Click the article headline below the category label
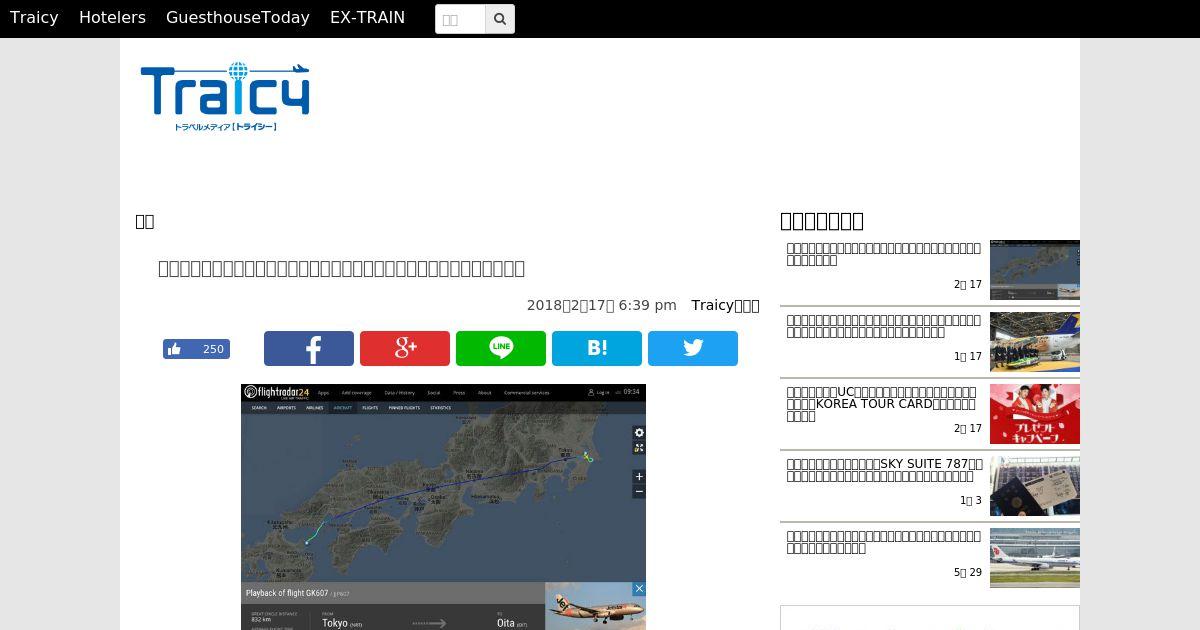This screenshot has height=630, width=1200. coord(341,268)
